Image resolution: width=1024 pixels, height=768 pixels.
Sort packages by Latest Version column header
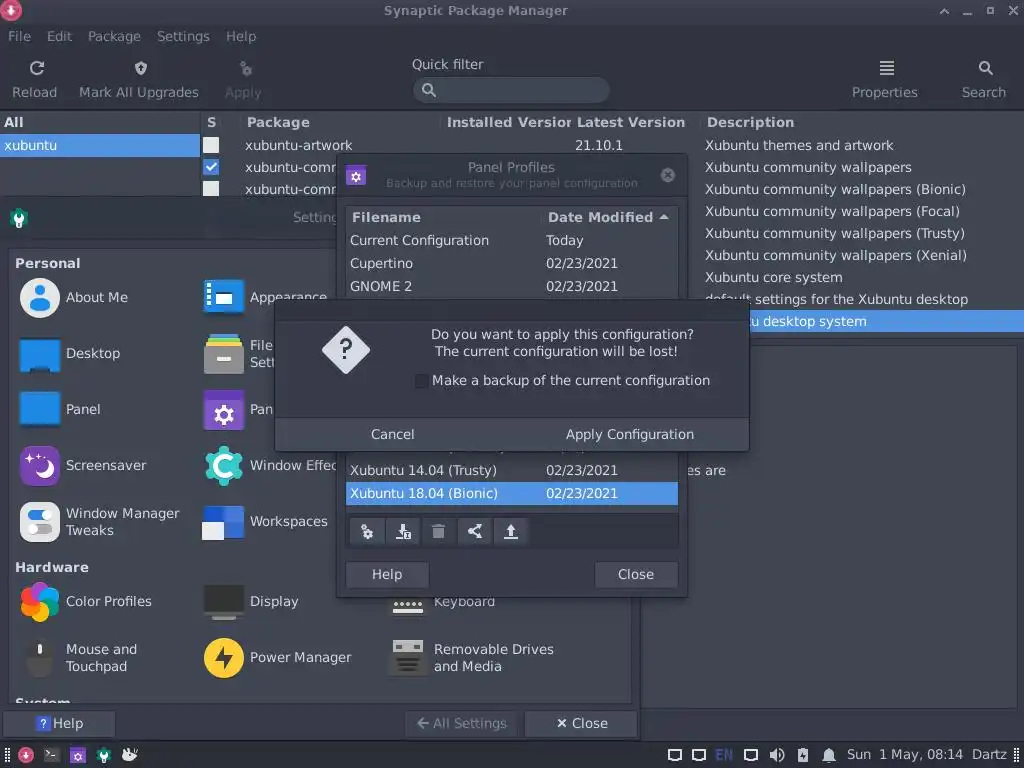(x=631, y=122)
